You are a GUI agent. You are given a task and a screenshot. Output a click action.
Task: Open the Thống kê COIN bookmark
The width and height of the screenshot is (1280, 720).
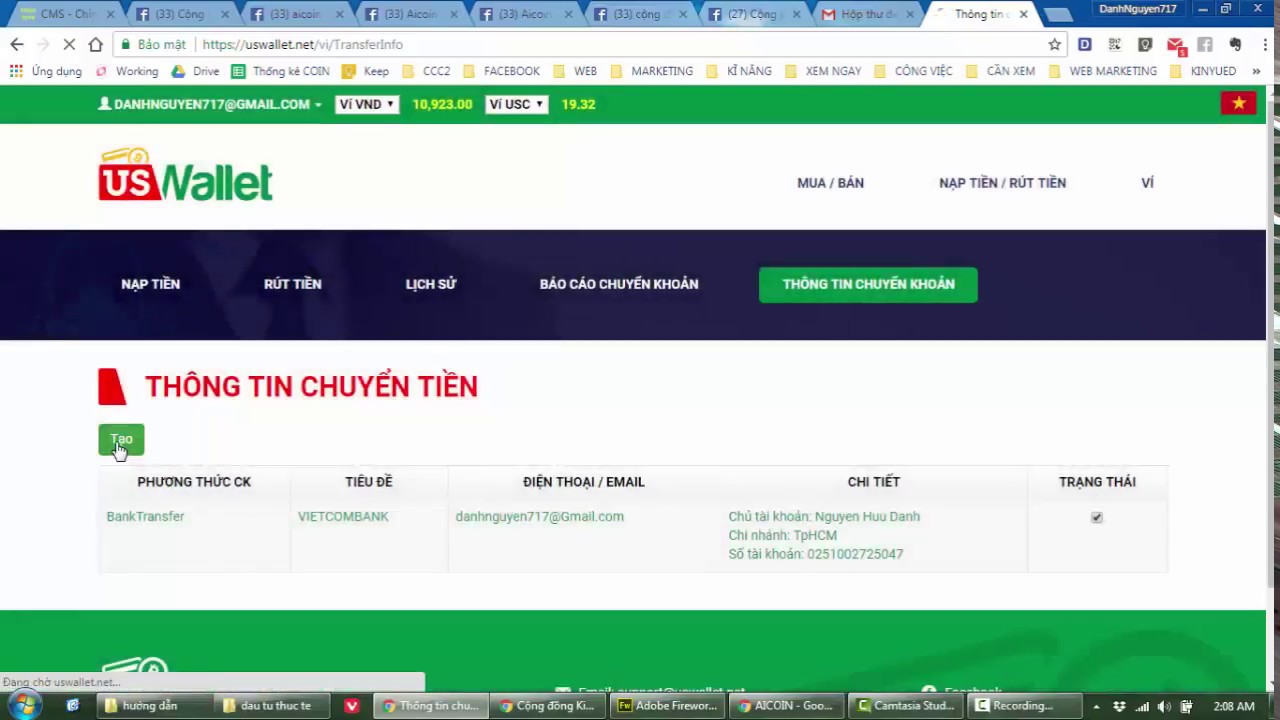[280, 71]
